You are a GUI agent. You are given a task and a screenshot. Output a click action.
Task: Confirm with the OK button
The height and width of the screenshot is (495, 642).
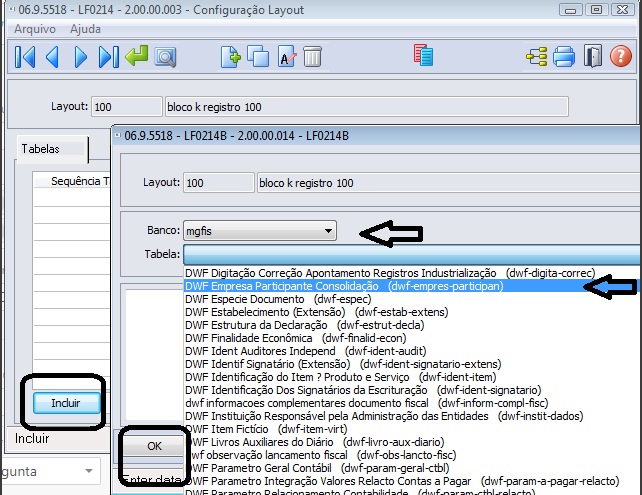154,446
